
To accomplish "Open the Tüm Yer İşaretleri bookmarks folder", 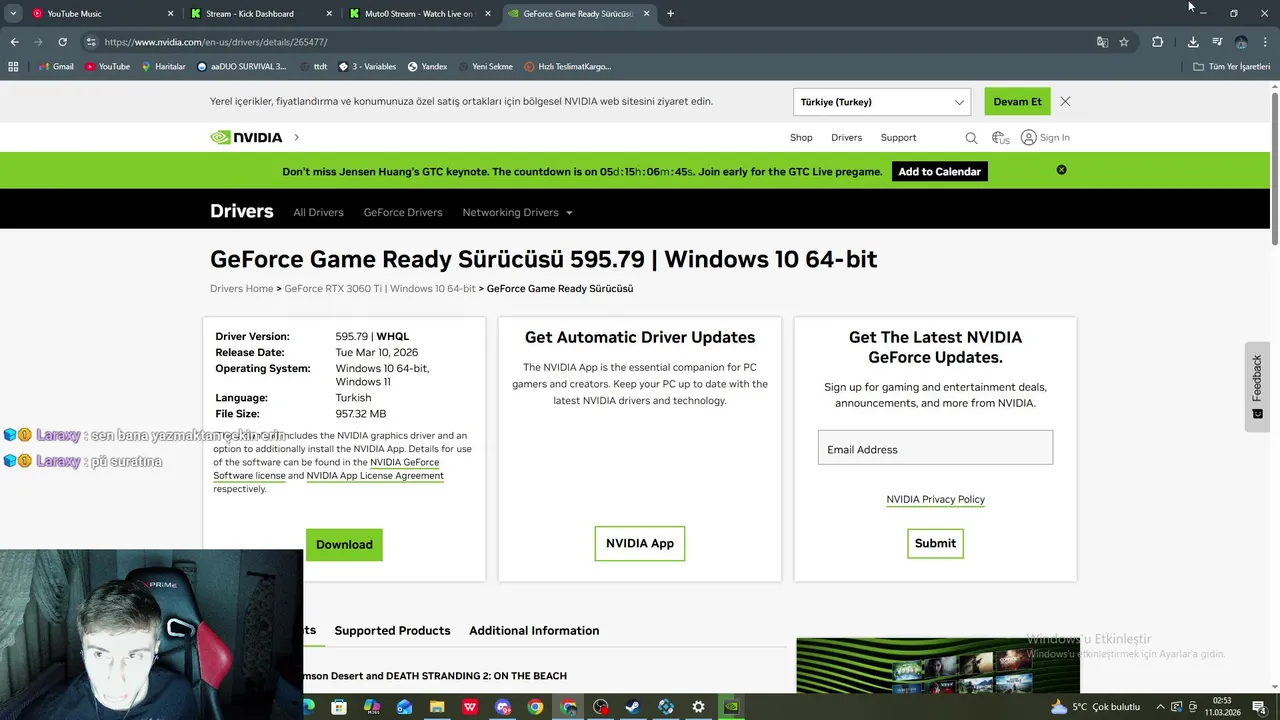I will click(x=1231, y=67).
